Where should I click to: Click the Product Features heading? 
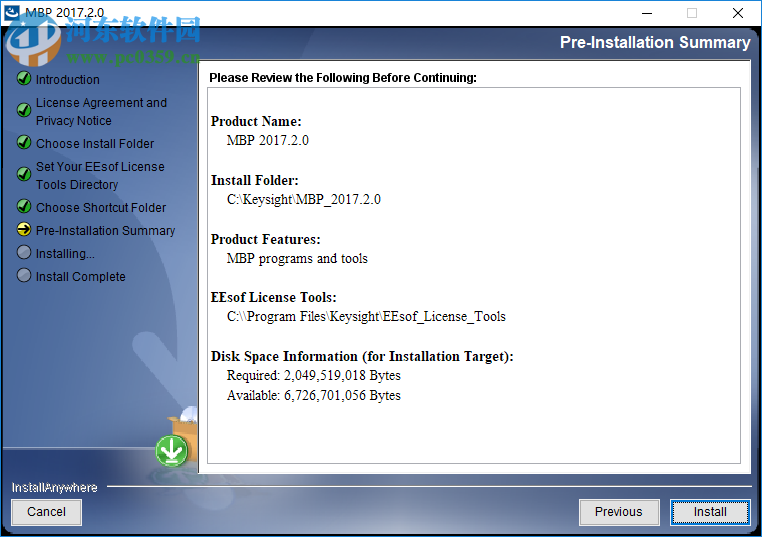pos(265,239)
